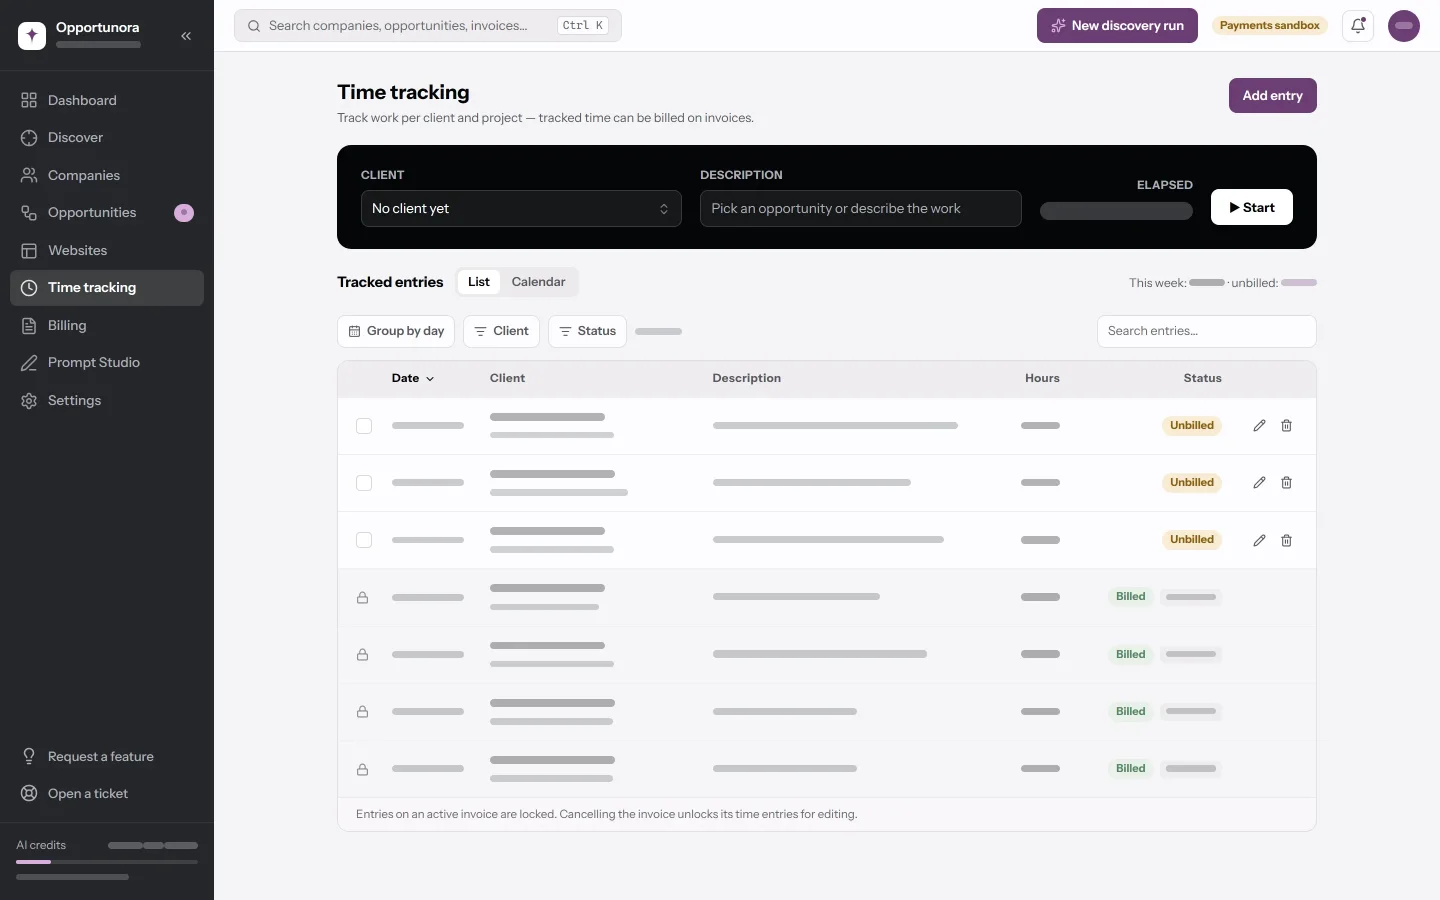Open the user avatar menu
Image resolution: width=1440 pixels, height=900 pixels.
click(1404, 26)
